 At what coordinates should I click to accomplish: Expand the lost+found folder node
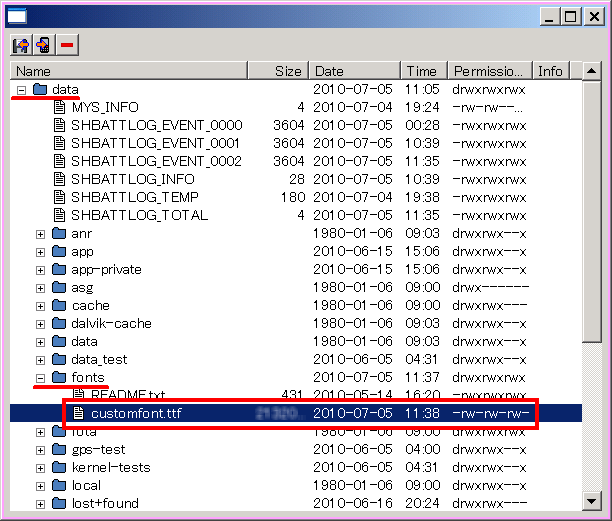tap(40, 503)
